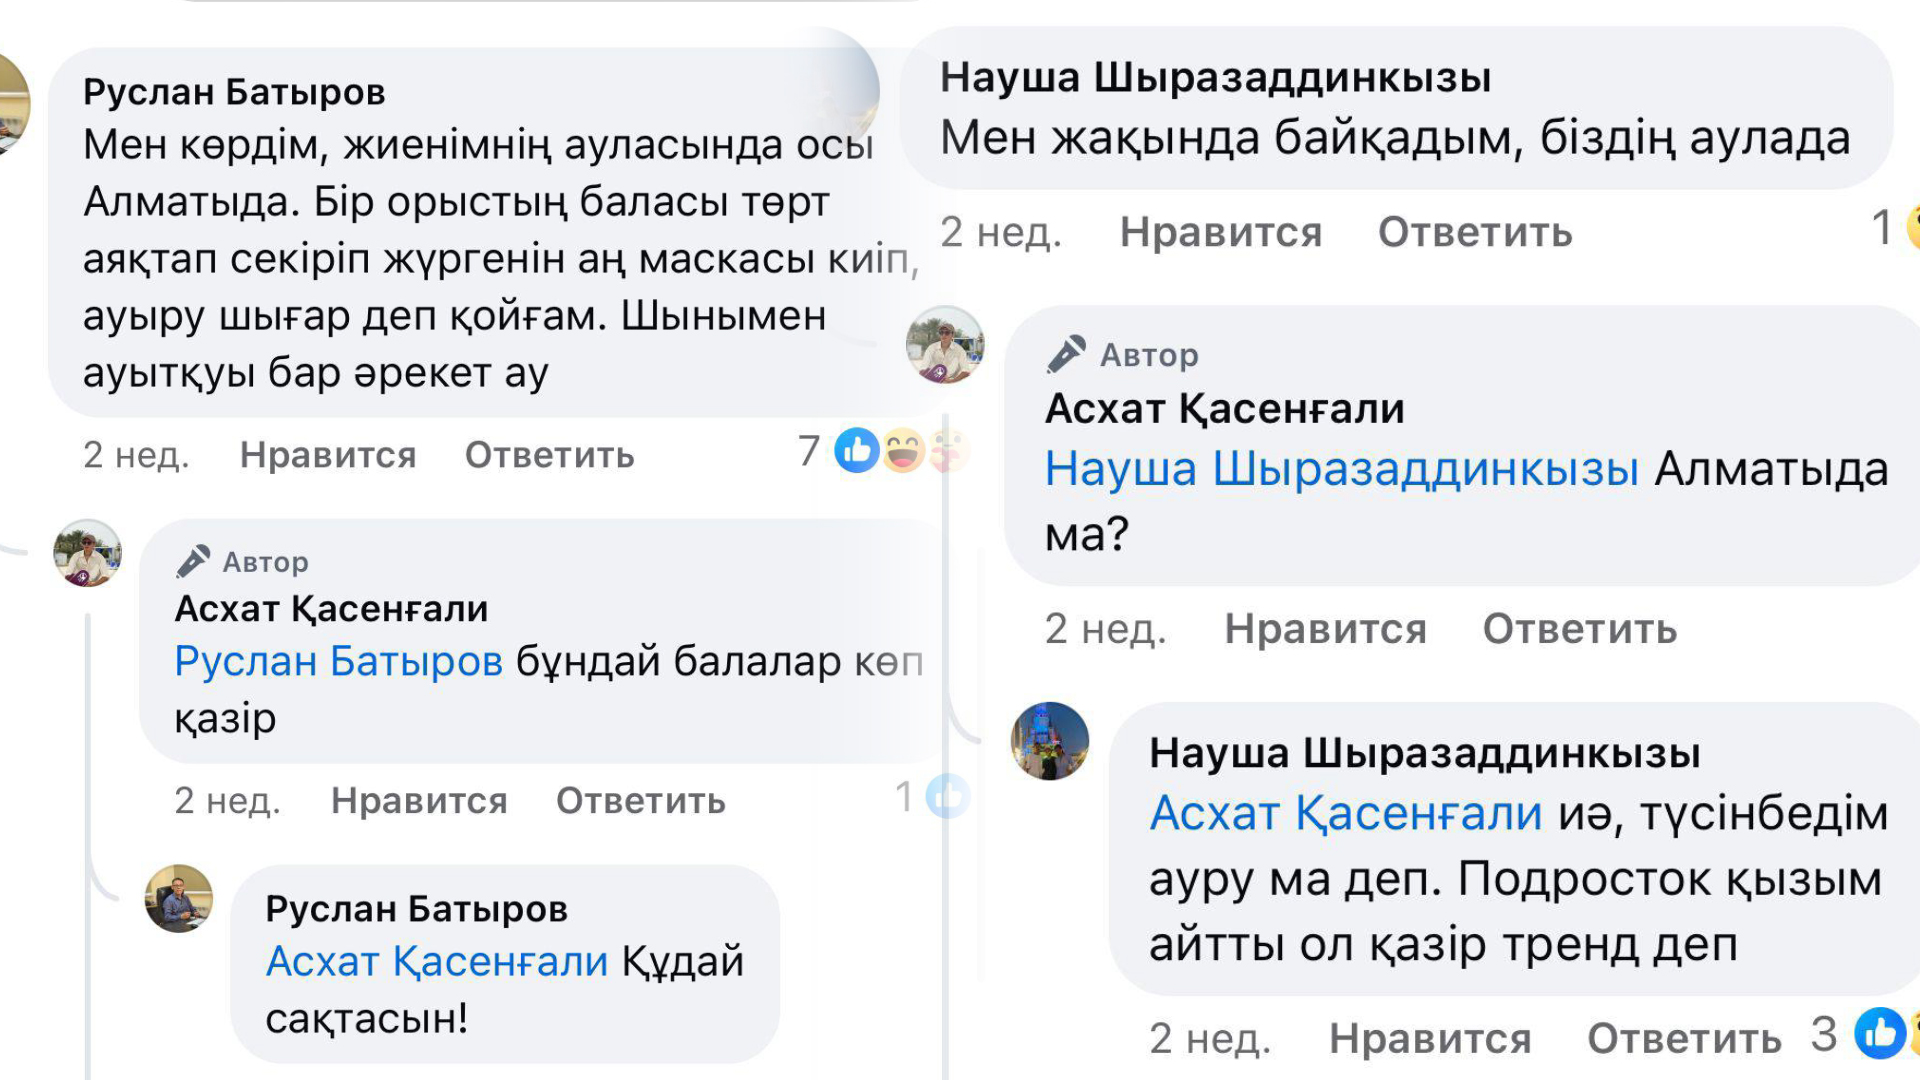Image resolution: width=1920 pixels, height=1080 pixels.
Task: Open Руслан Батыров's avatar beside 'Құдай сақтасын!' reply
Action: pyautogui.click(x=179, y=898)
